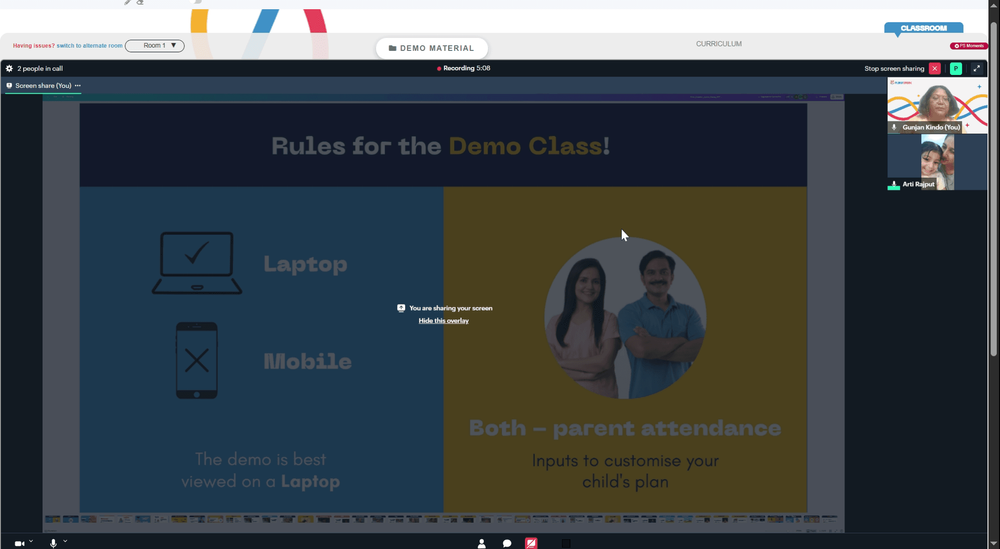
Task: Open call settings gear icon
Action: (9, 68)
